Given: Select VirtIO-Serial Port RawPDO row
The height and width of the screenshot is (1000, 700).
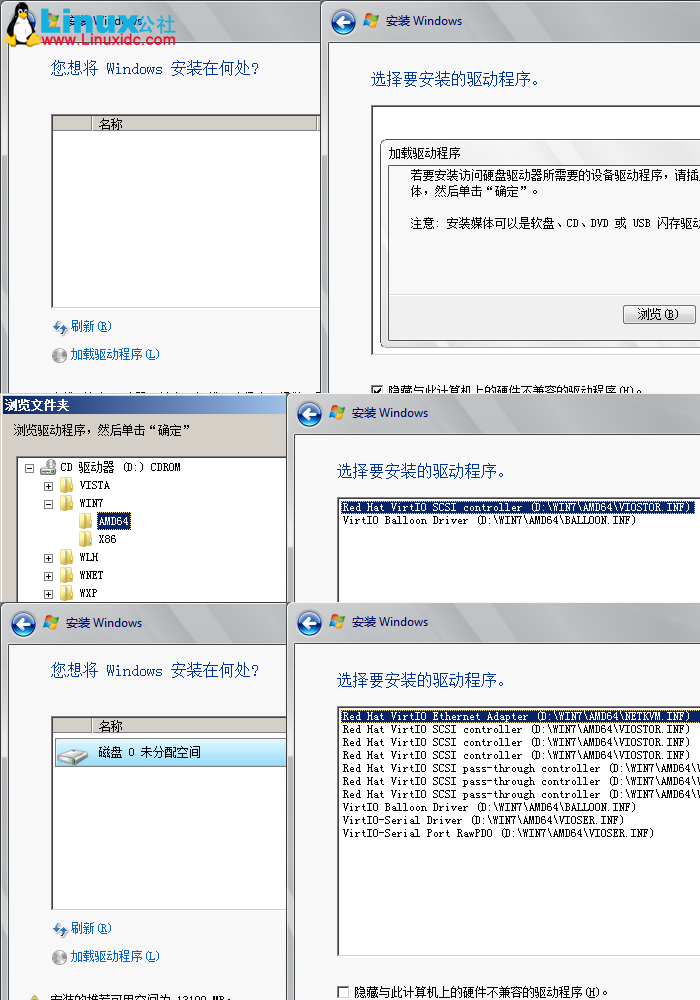Looking at the screenshot, I should (498, 833).
